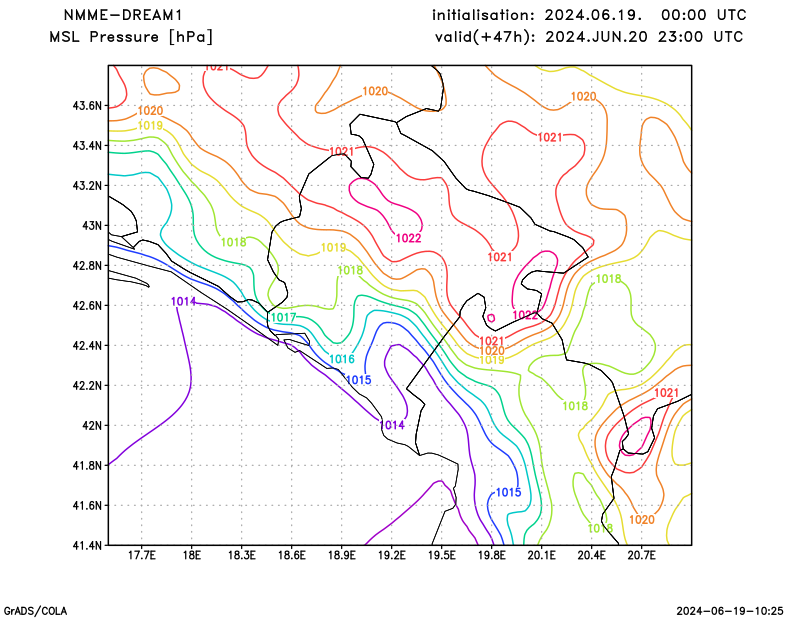Viewport: 800px width, 618px height.
Task: Click the '18.9E' longitude label
Action: pyautogui.click(x=341, y=555)
